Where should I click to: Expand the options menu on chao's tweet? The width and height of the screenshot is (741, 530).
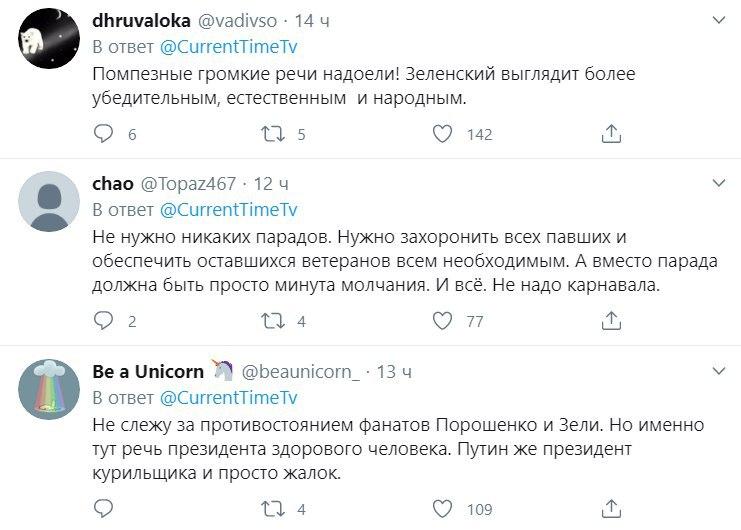[718, 184]
